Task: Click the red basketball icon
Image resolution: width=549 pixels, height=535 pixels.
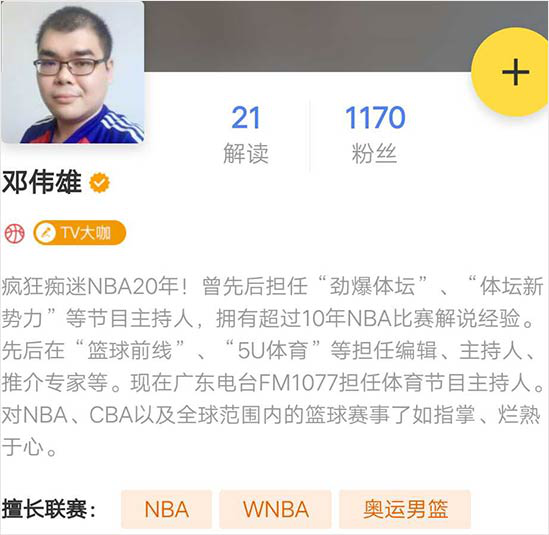Action: click(14, 233)
